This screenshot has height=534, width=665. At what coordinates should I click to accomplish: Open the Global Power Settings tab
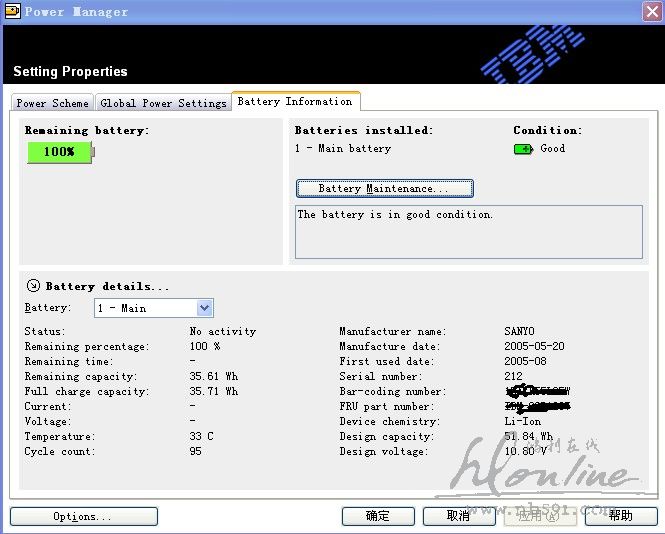click(x=163, y=103)
